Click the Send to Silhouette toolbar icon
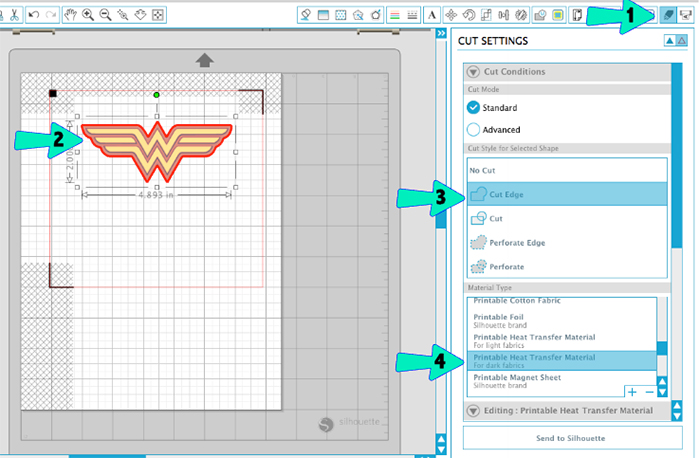Image resolution: width=700 pixels, height=458 pixels. click(x=685, y=15)
